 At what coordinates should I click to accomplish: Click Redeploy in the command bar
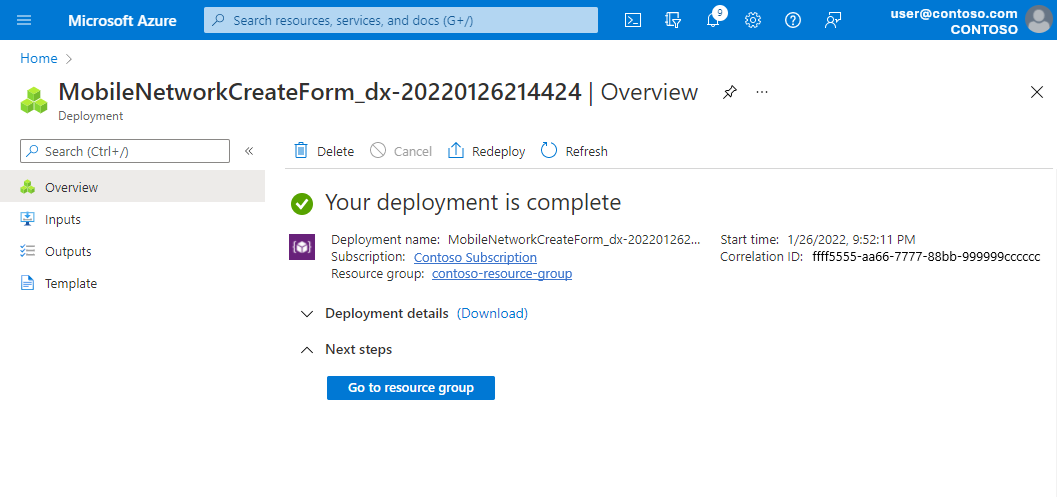486,151
